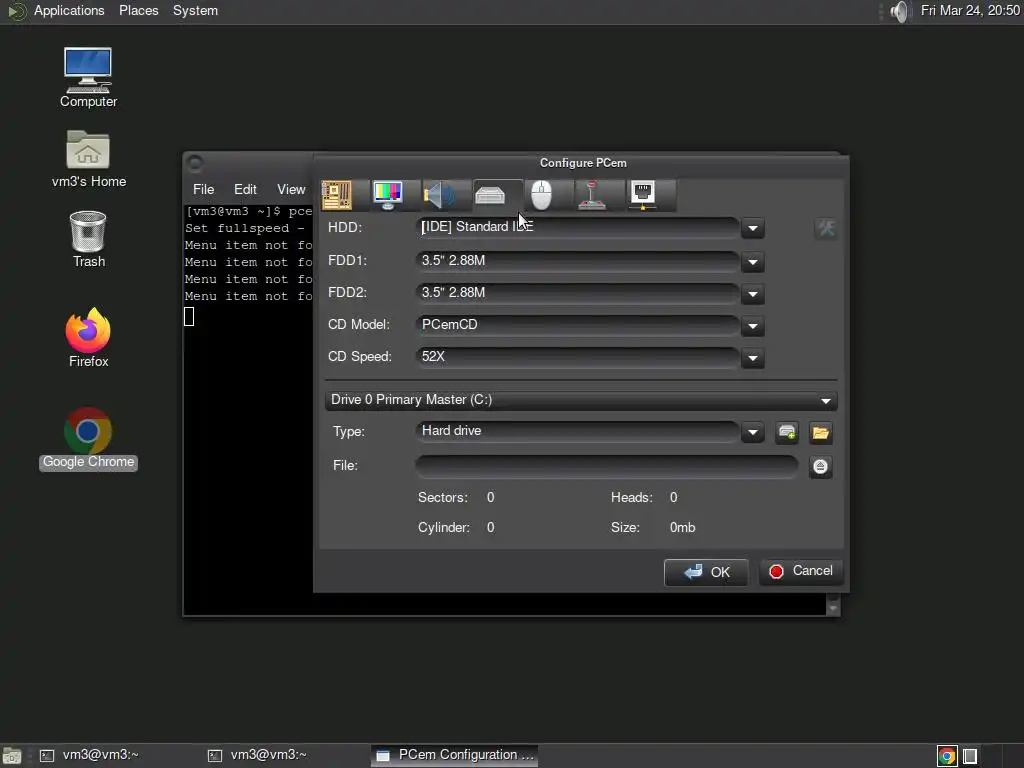Open the display settings tab
Viewport: 1024px width, 768px height.
click(388, 195)
